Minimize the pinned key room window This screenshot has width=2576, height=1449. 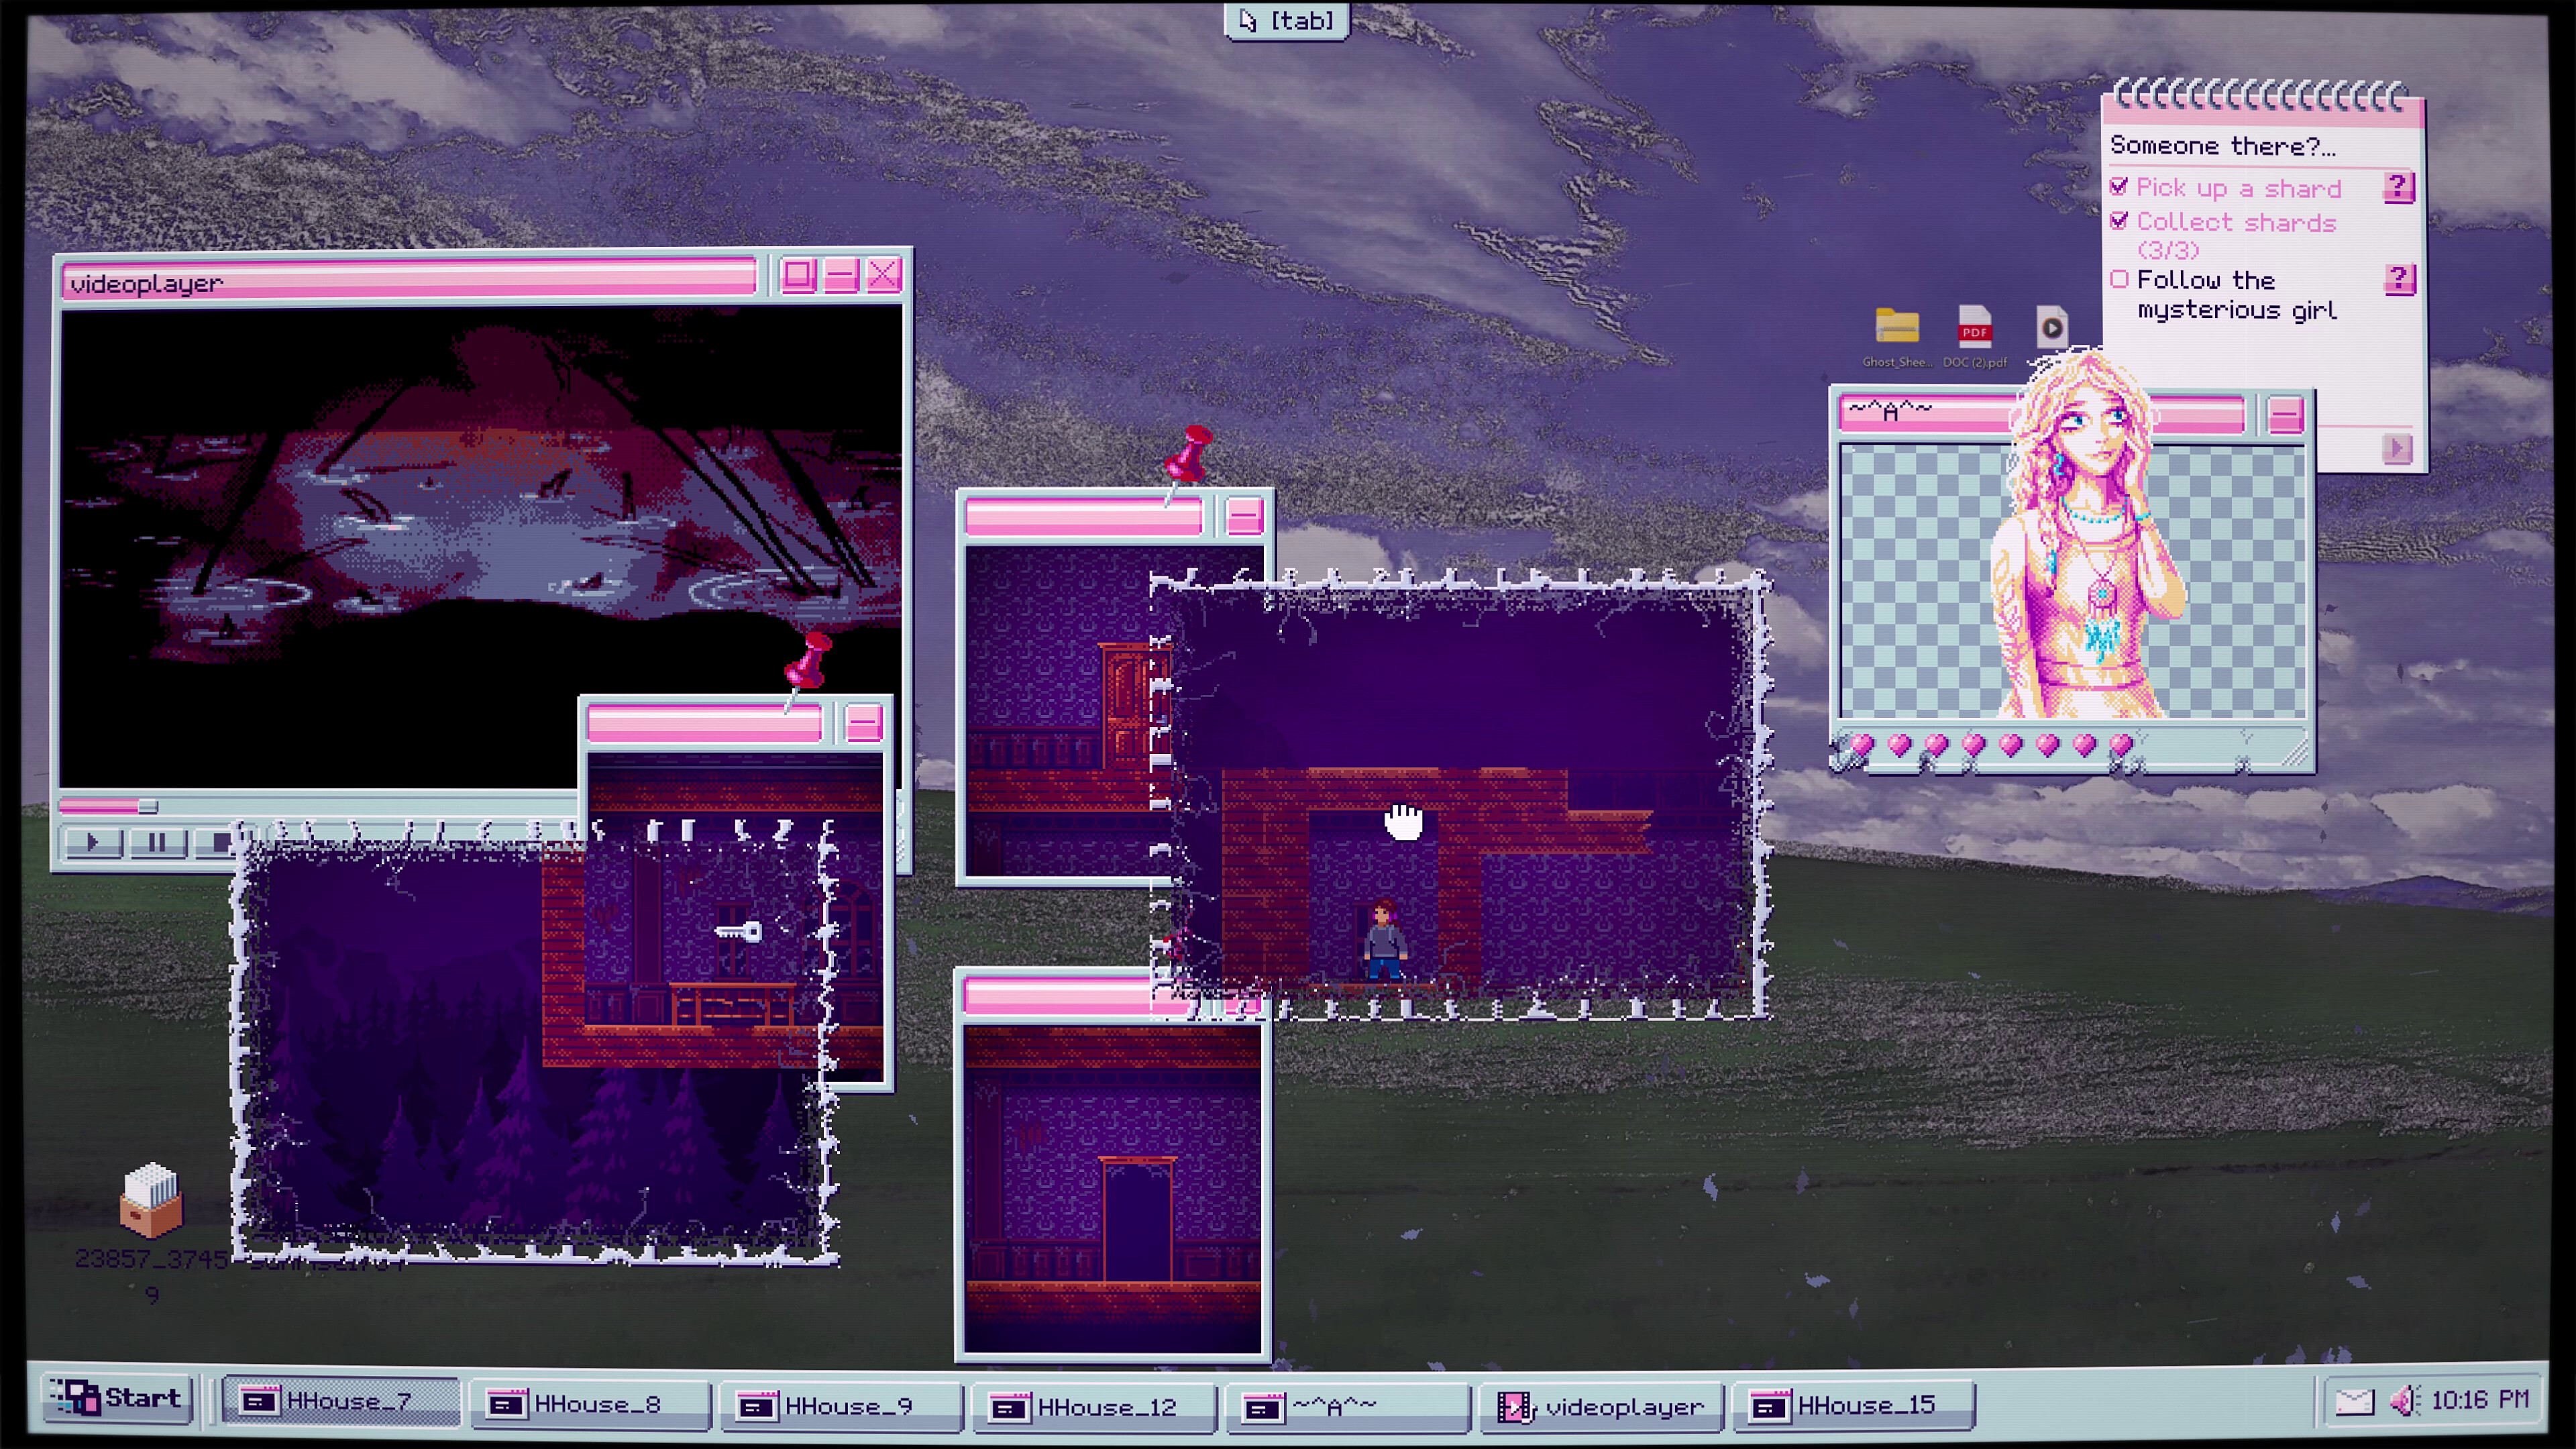863,723
